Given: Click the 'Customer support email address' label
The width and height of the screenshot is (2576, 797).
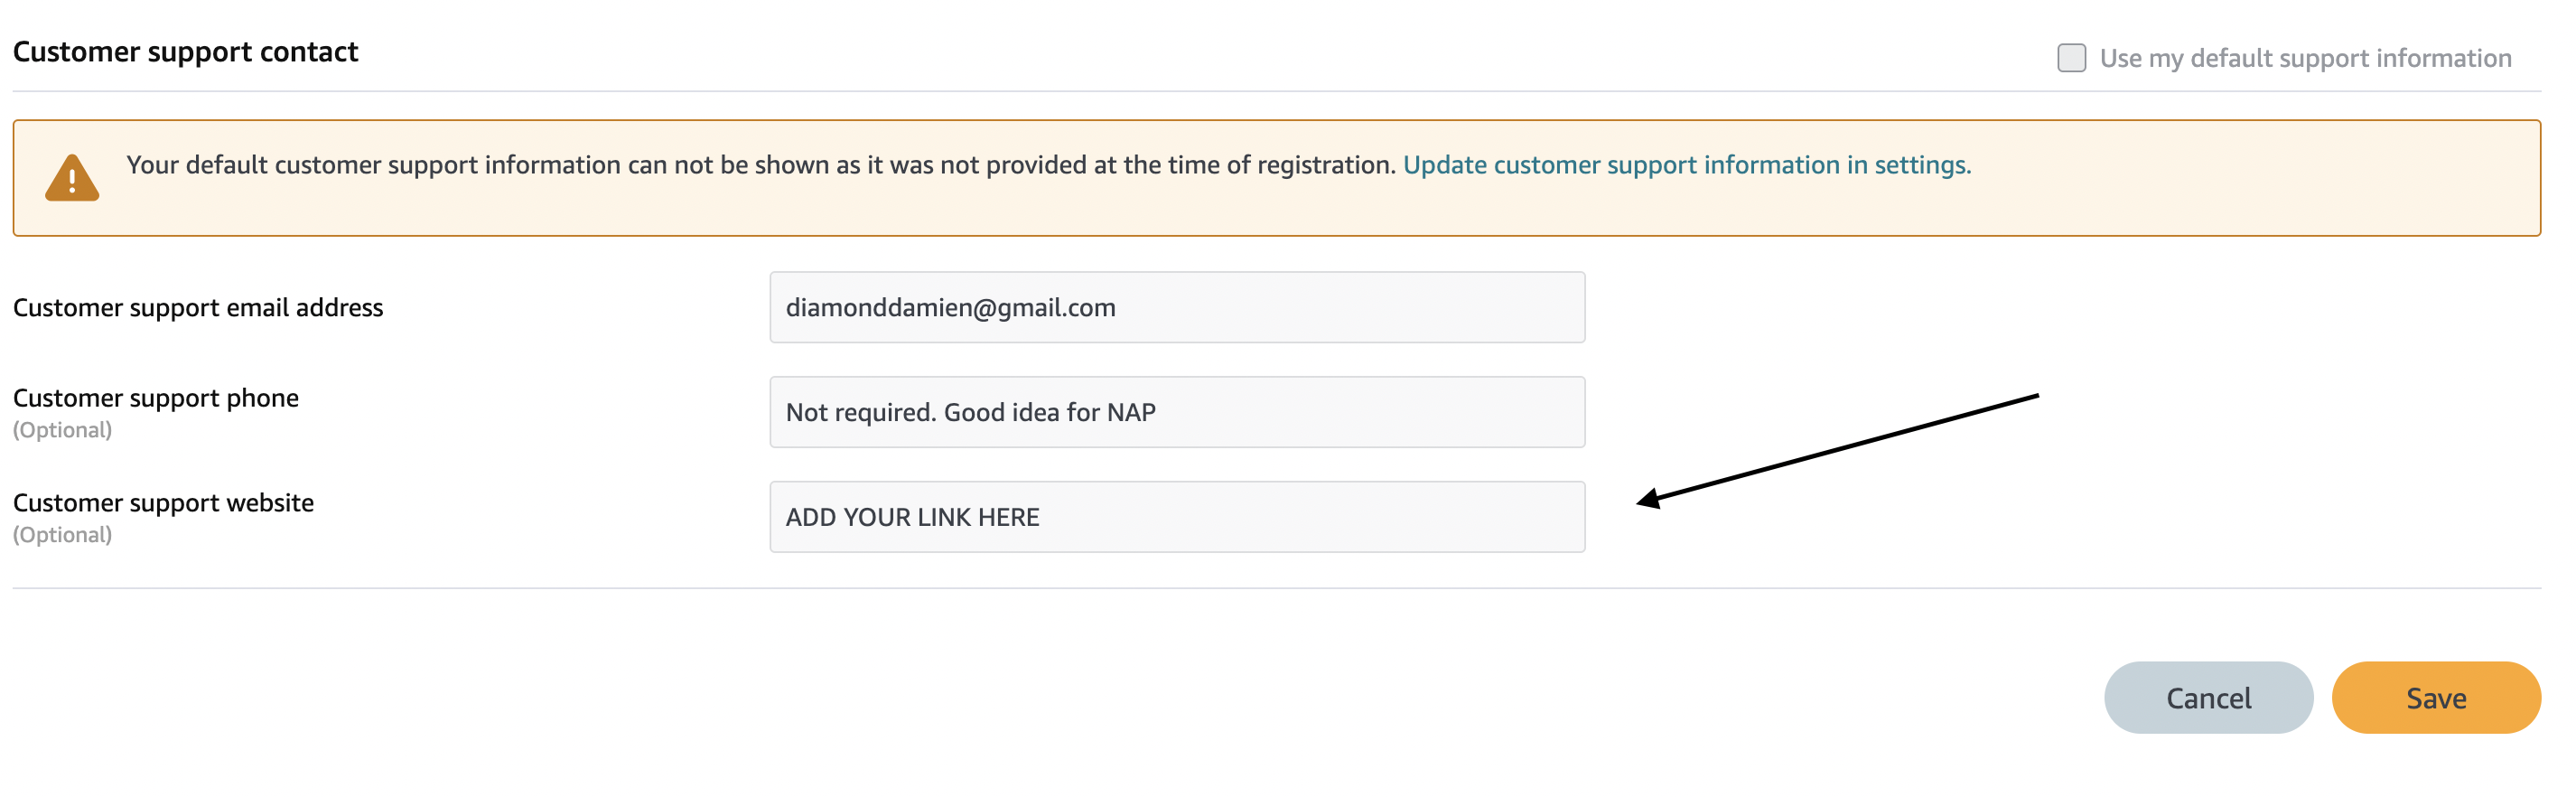Looking at the screenshot, I should (x=198, y=307).
